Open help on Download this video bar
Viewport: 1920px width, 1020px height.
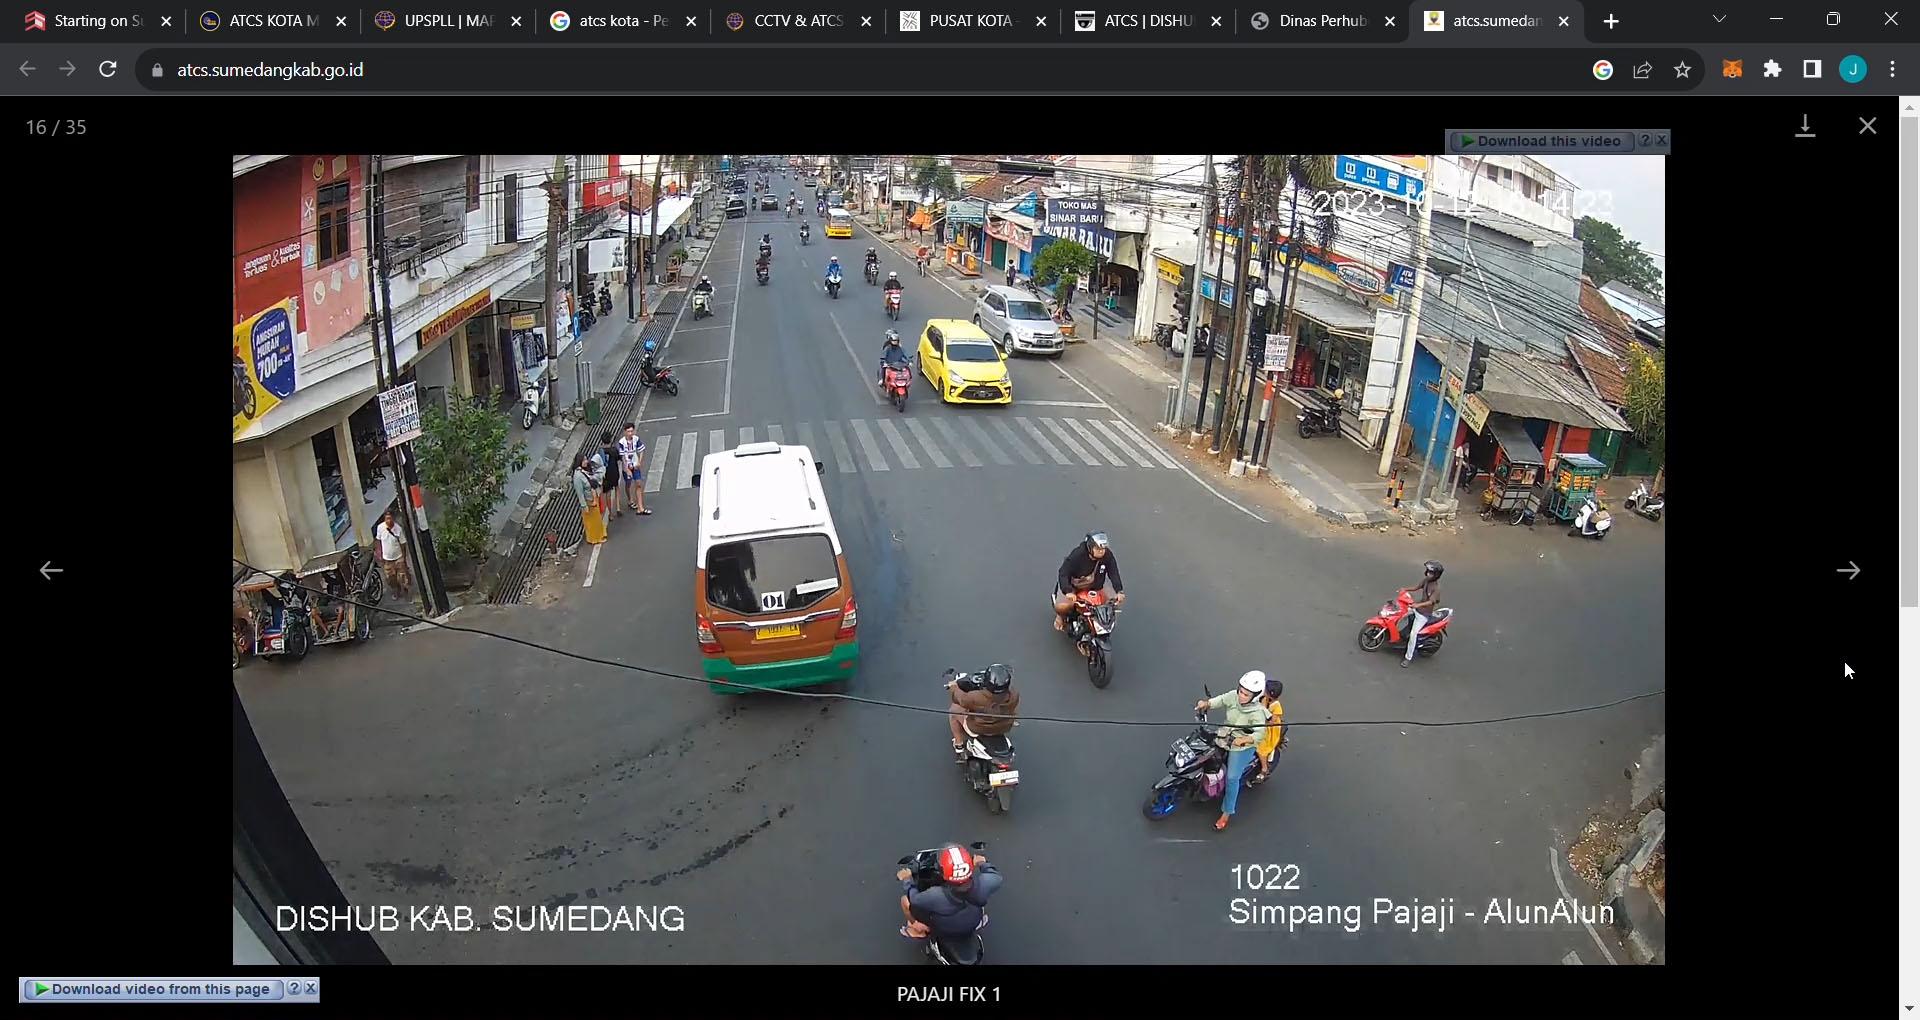click(1645, 141)
